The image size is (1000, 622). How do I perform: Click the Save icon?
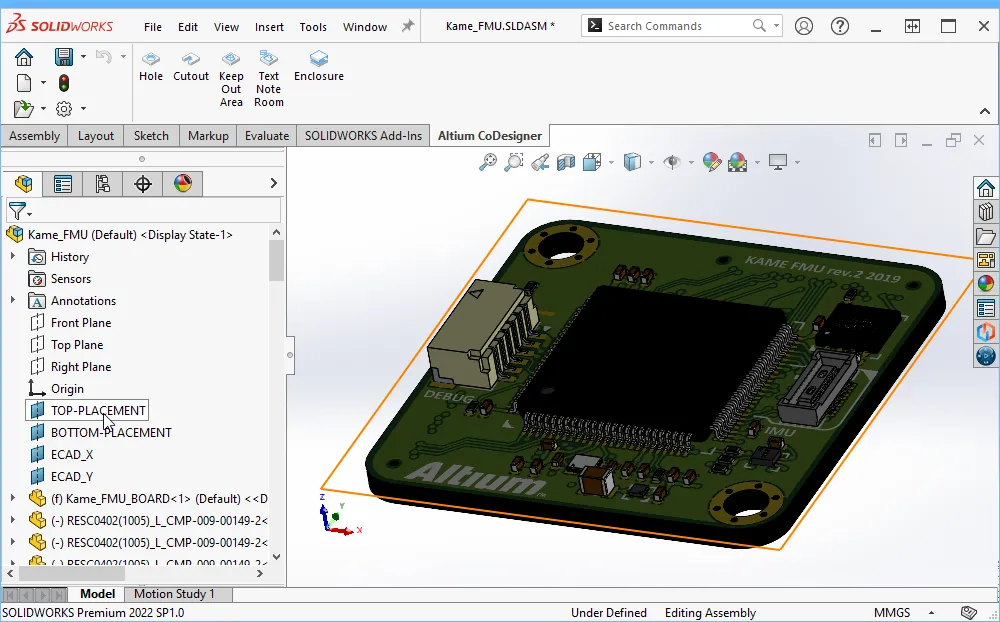(x=64, y=57)
